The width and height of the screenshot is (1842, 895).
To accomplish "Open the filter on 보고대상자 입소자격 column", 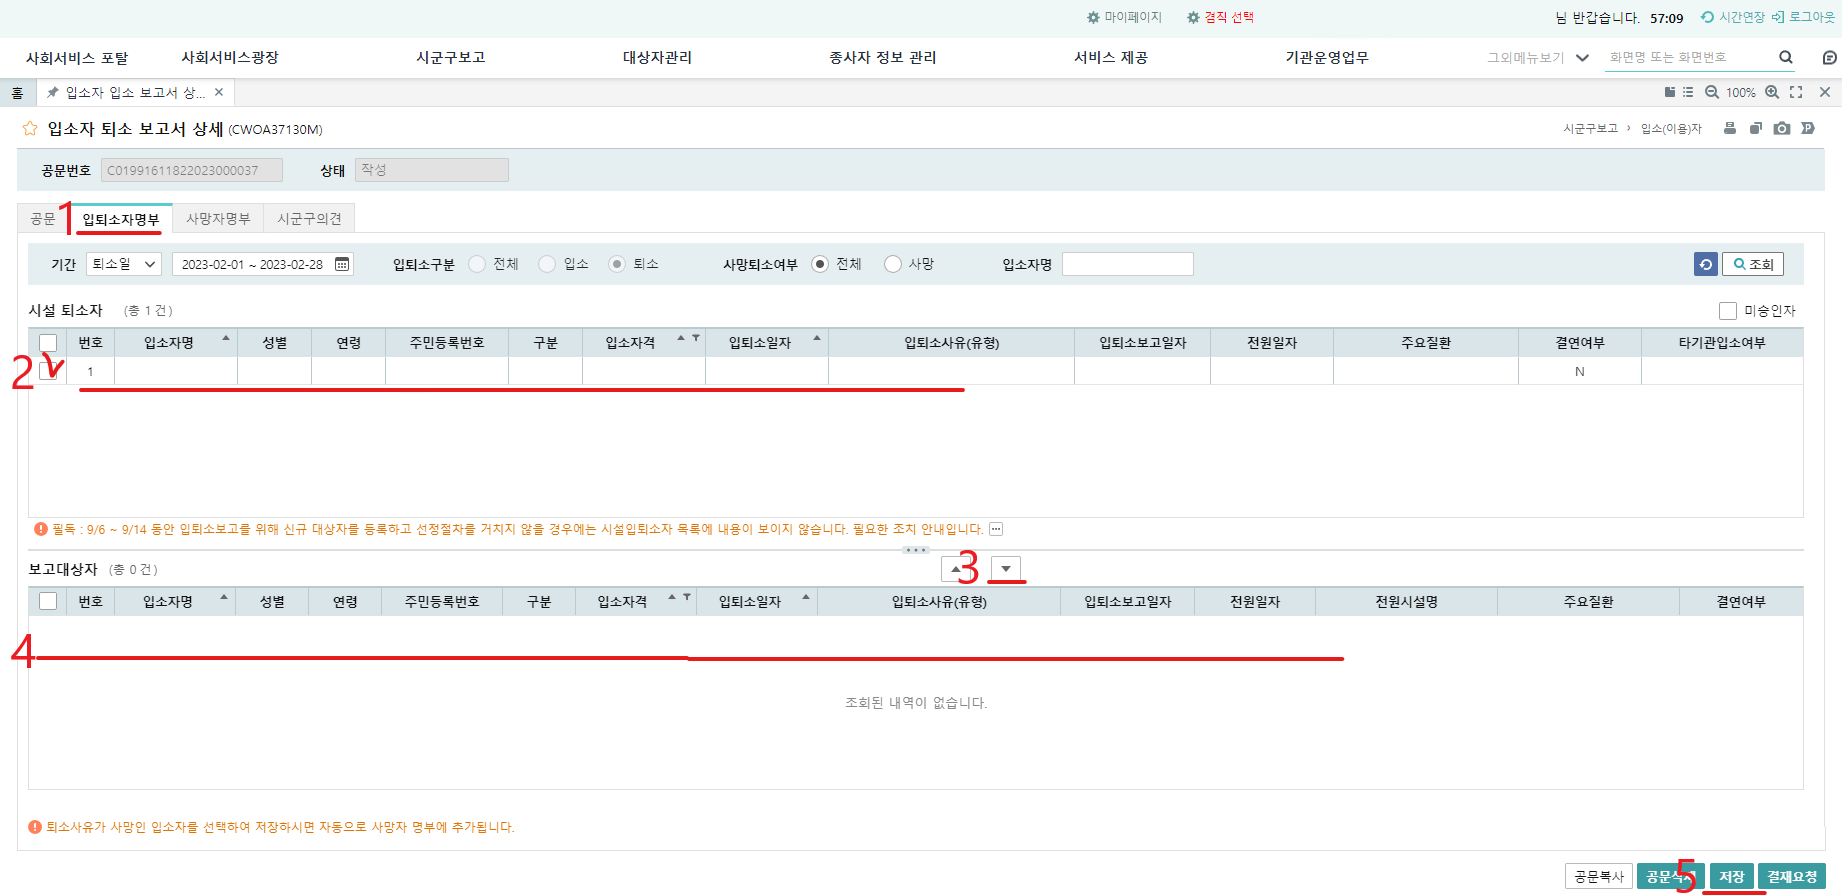I will click(687, 597).
